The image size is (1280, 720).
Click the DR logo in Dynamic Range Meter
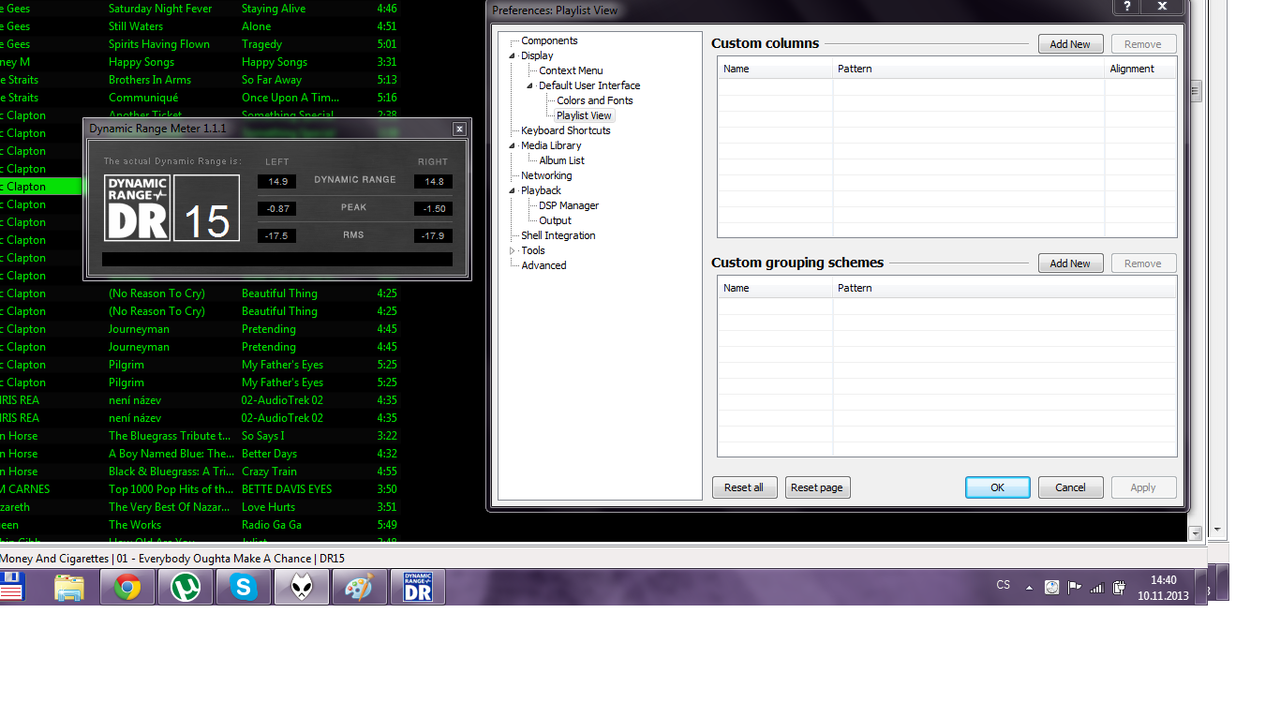pyautogui.click(x=137, y=208)
